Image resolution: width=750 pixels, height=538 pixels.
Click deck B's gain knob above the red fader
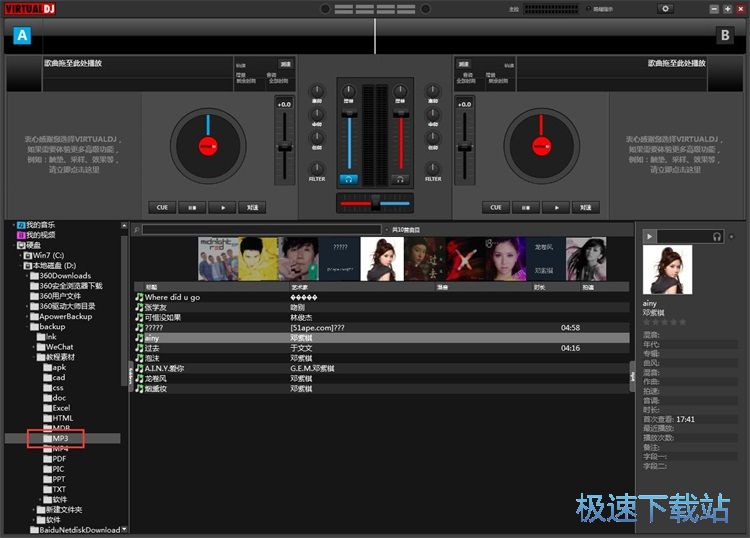[400, 90]
